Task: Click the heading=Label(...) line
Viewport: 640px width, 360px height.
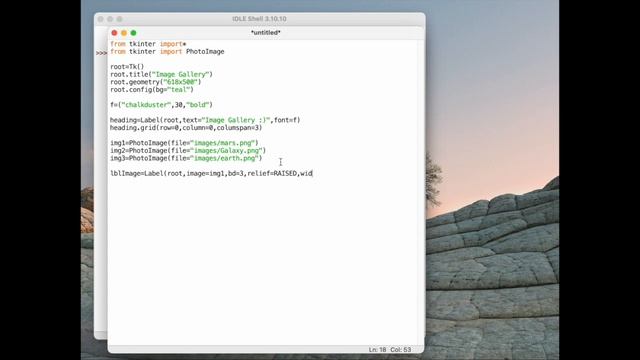Action: (205, 120)
